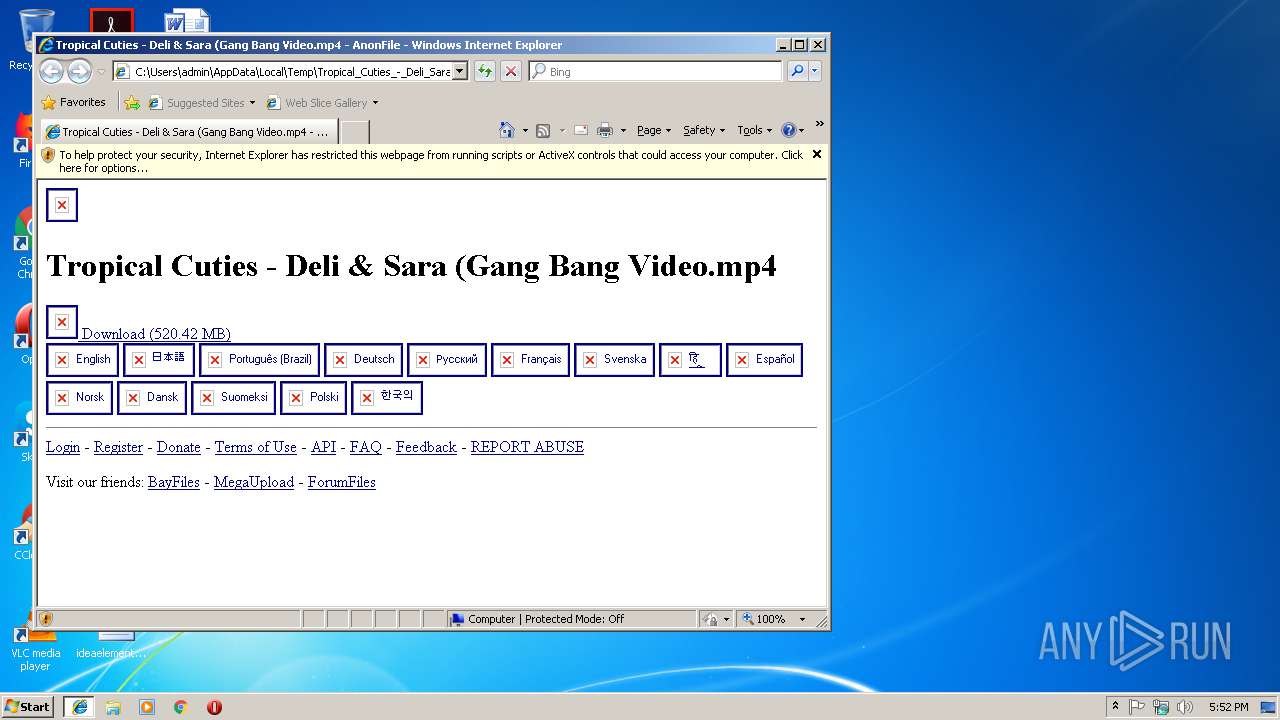Dismiss the security information bar

tap(817, 154)
